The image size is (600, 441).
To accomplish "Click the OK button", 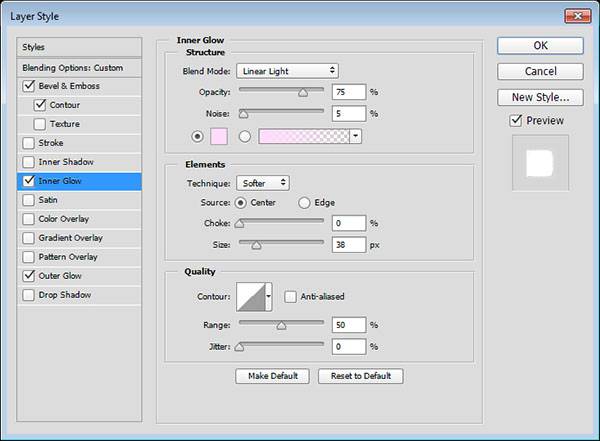I will pos(540,45).
